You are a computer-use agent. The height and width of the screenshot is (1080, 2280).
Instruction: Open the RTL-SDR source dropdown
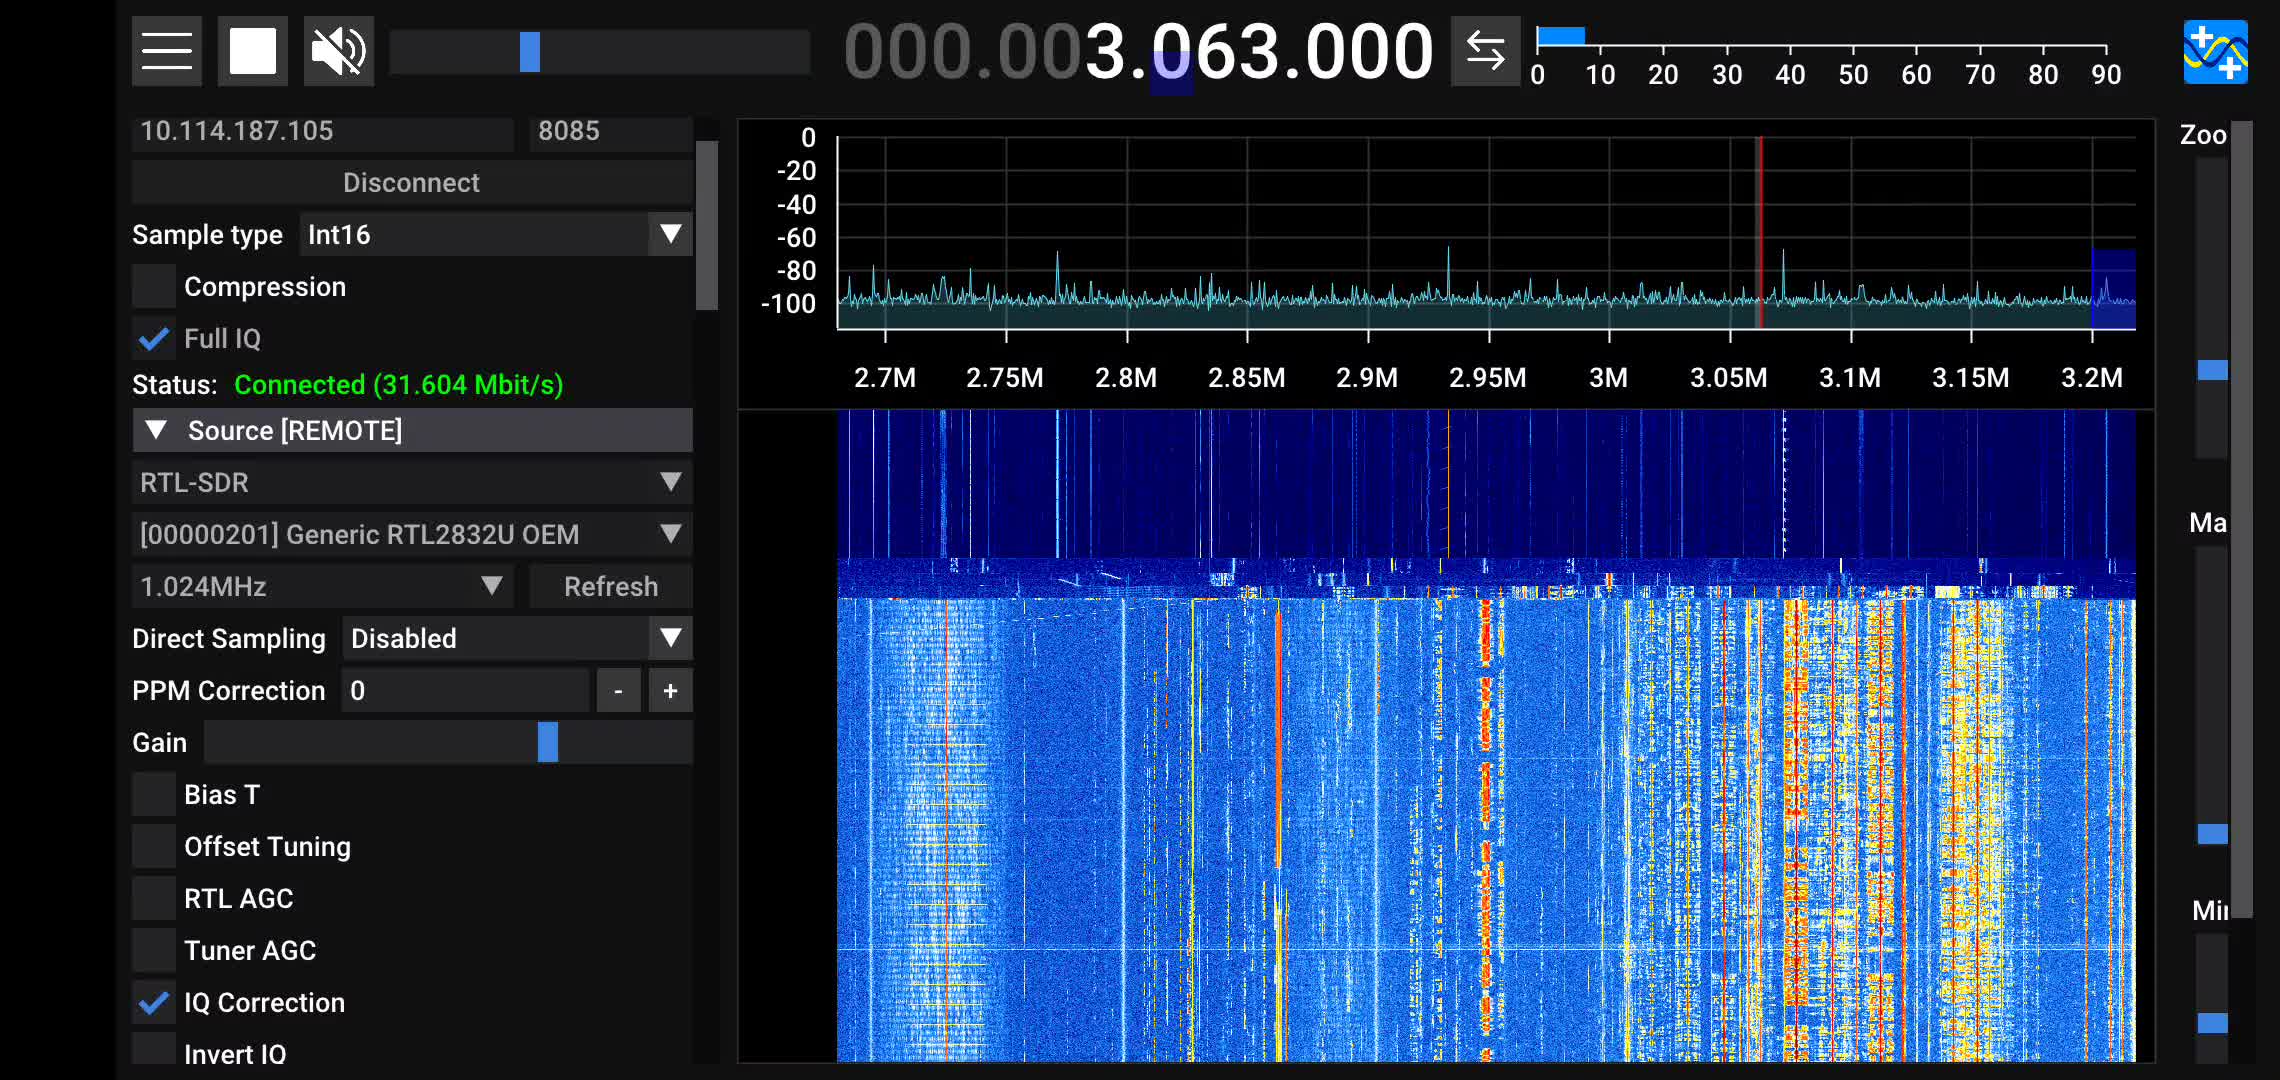point(412,483)
